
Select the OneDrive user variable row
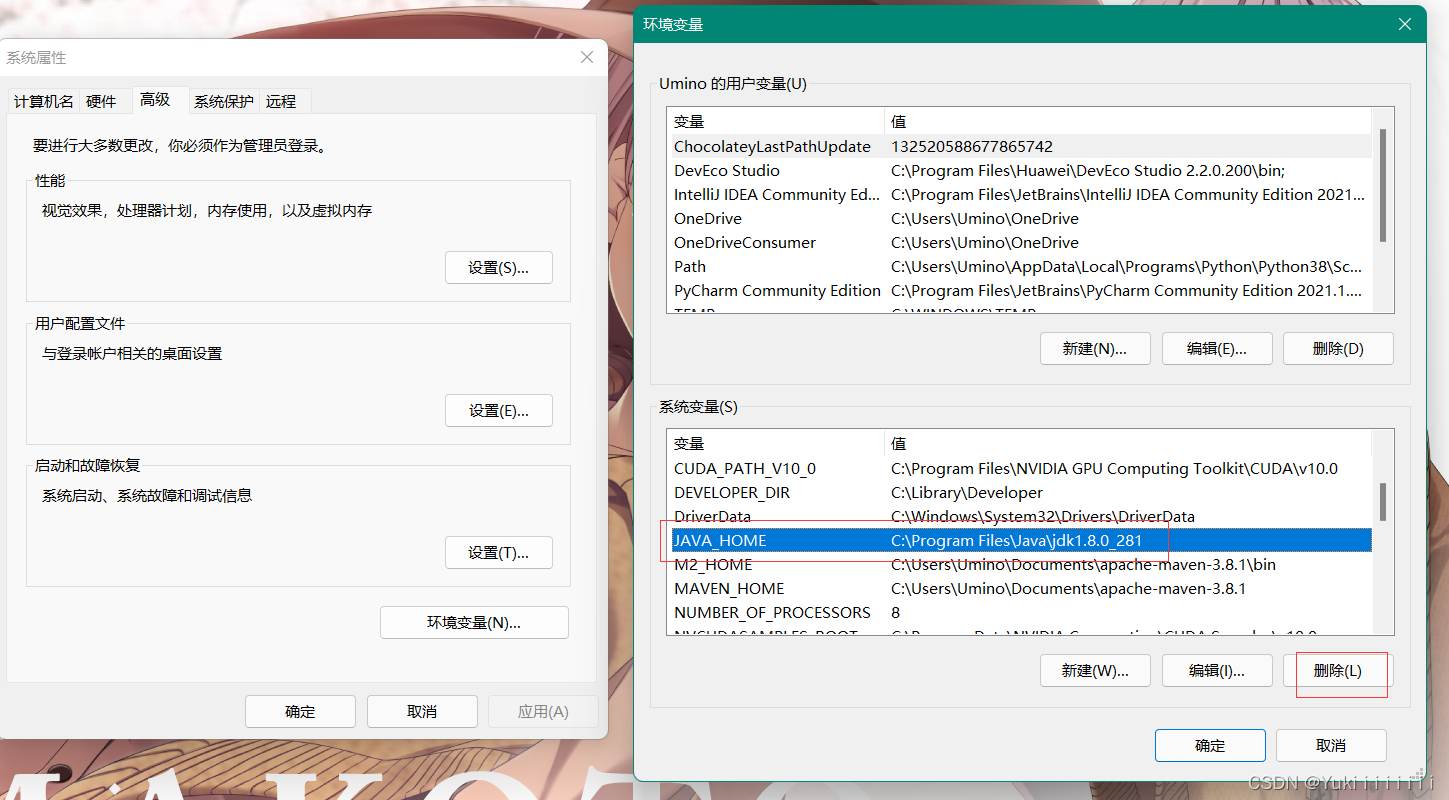tap(1019, 218)
